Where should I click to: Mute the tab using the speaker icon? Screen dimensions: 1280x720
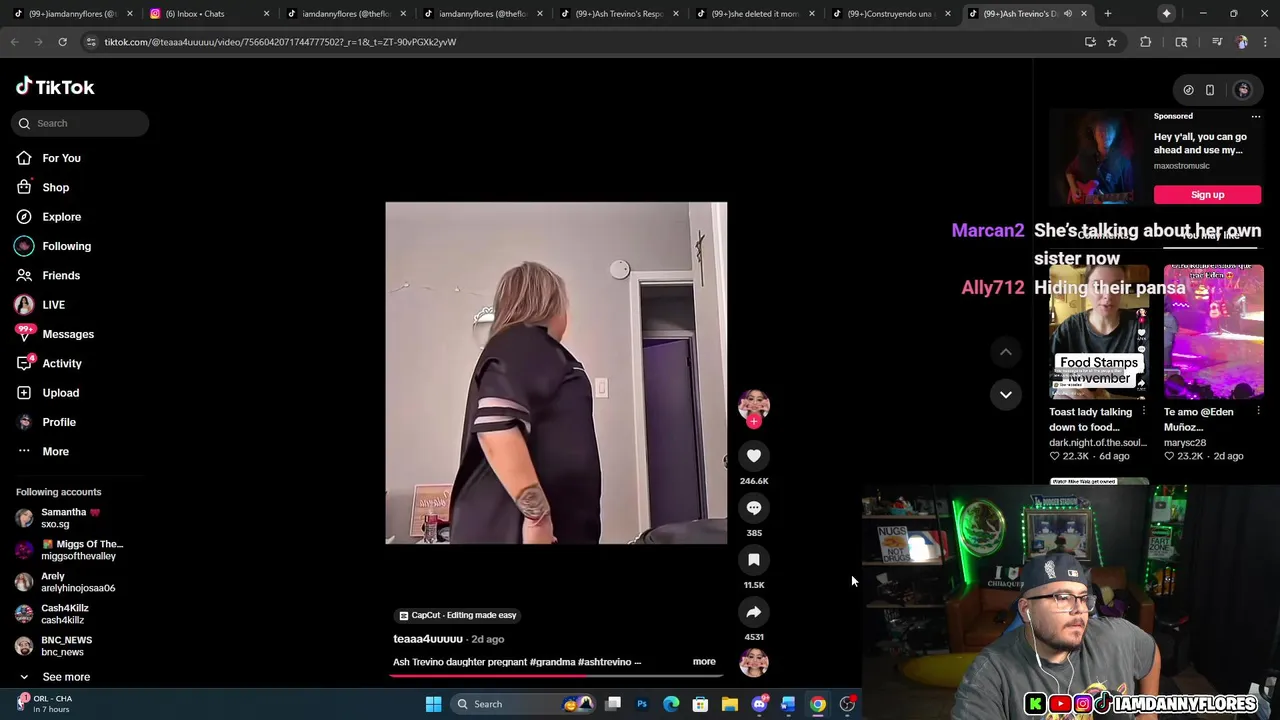click(1067, 14)
